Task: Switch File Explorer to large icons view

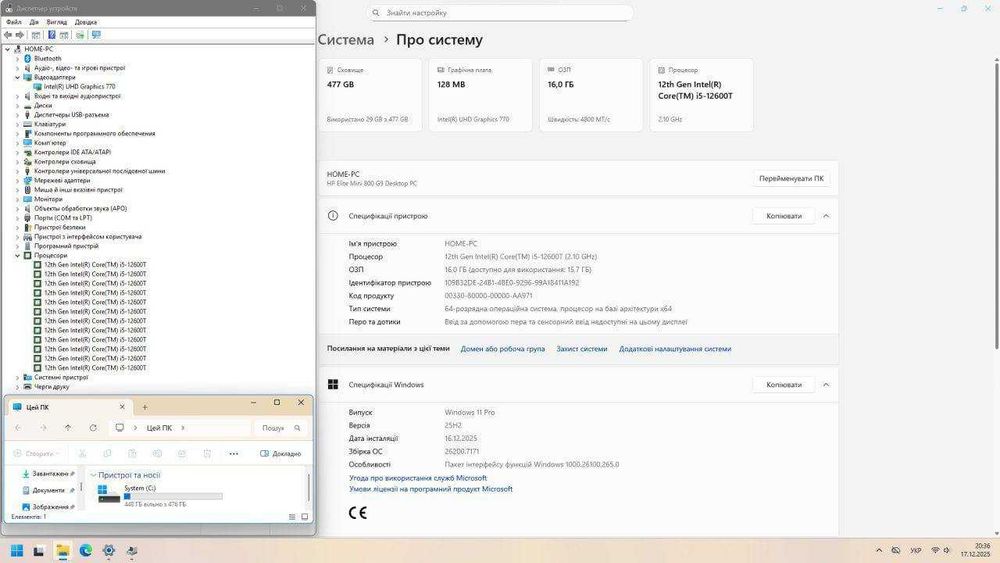Action: point(304,516)
